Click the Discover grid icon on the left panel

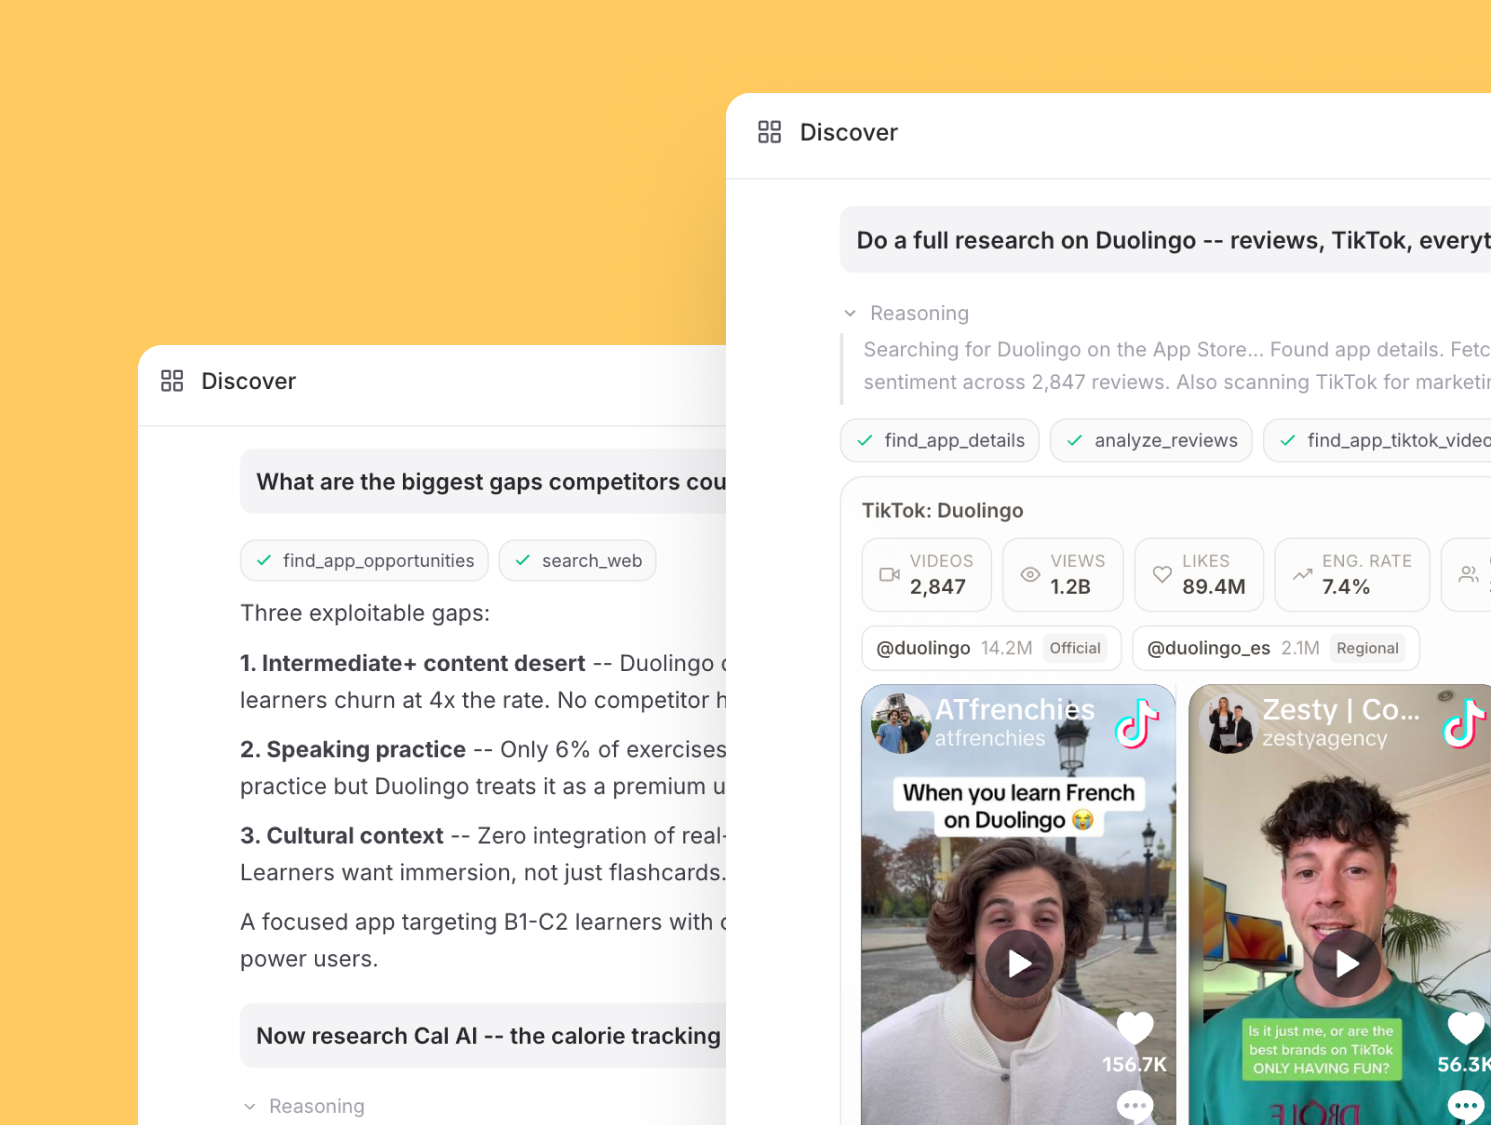171,380
